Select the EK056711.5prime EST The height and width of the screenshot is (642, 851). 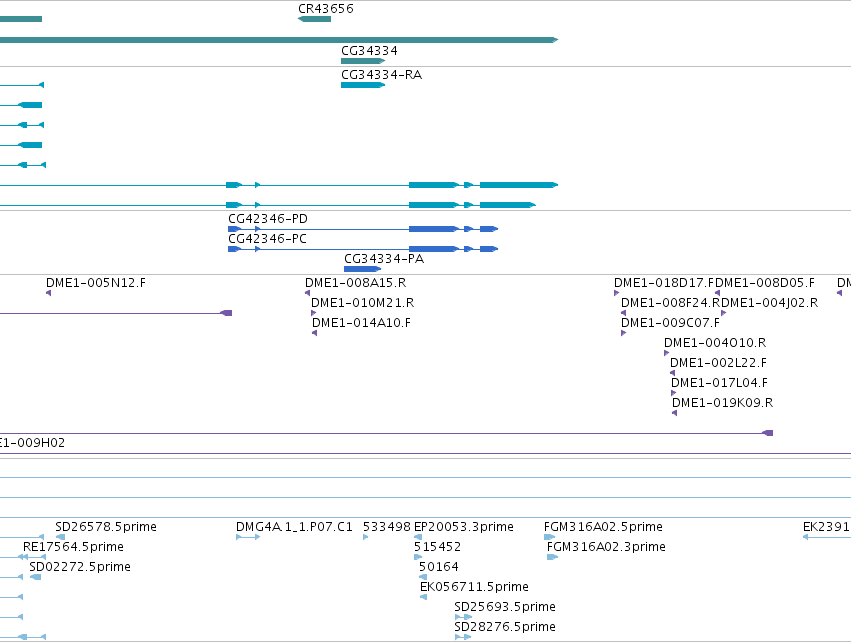pyautogui.click(x=423, y=597)
